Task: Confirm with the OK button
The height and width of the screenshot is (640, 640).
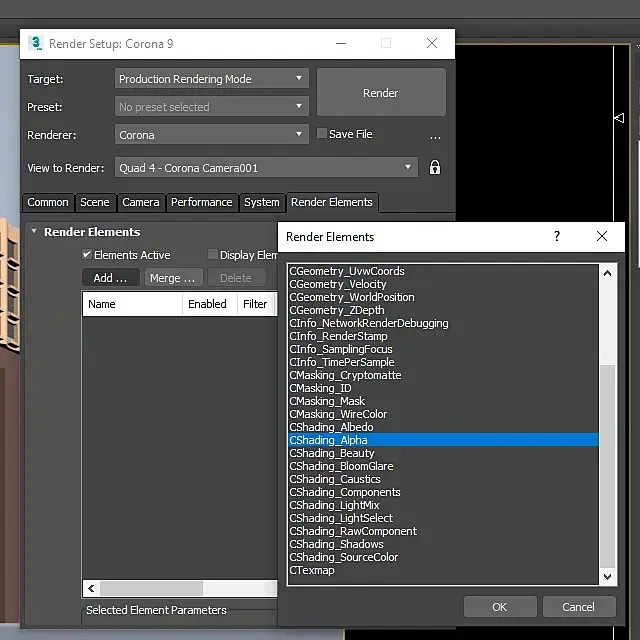Action: [500, 607]
